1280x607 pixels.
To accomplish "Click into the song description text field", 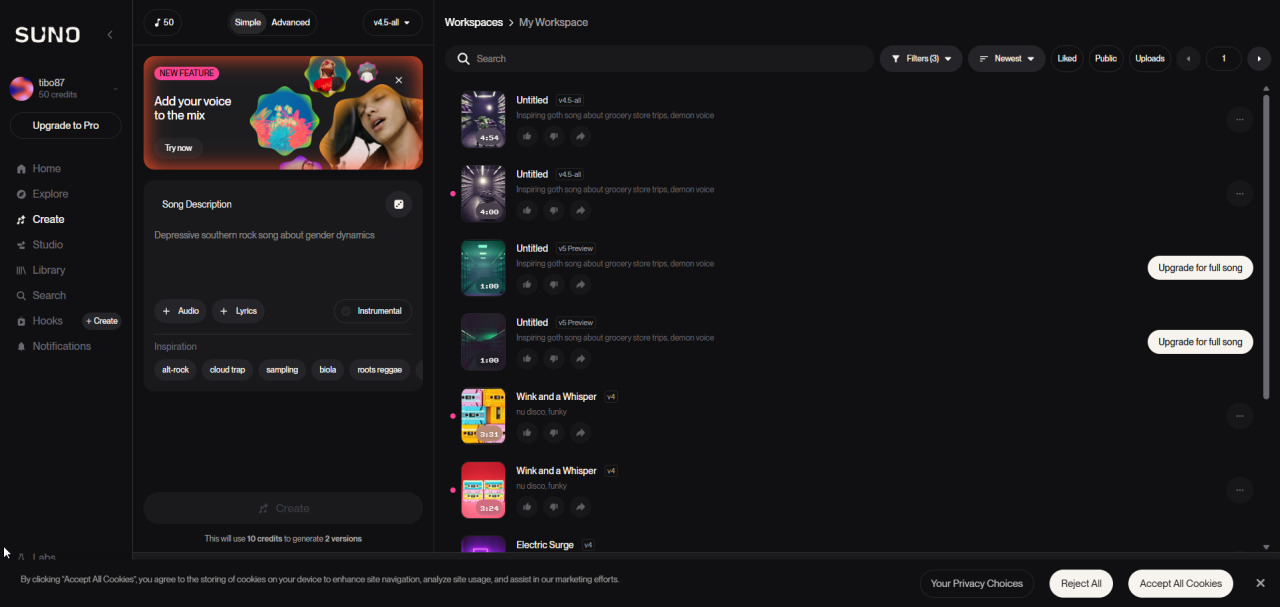I will tap(283, 258).
